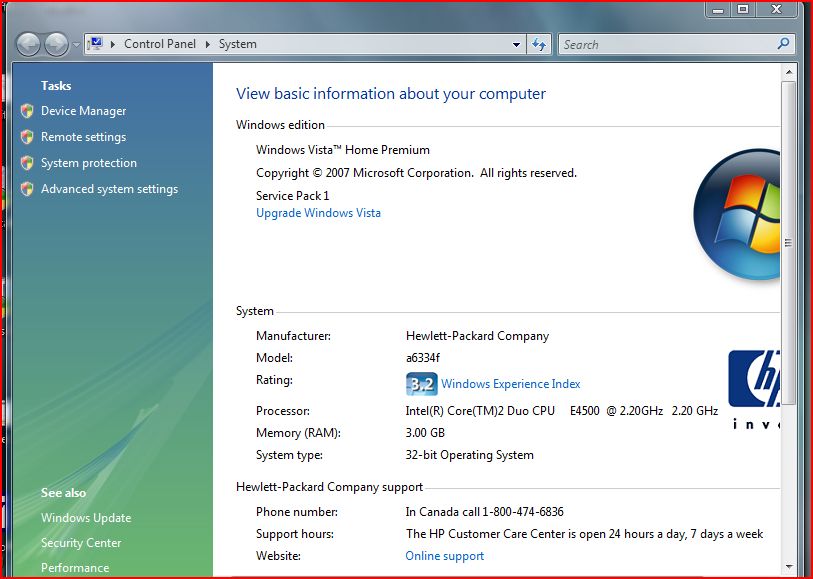Select System in the address breadcrumb
813x579 pixels.
[x=237, y=44]
